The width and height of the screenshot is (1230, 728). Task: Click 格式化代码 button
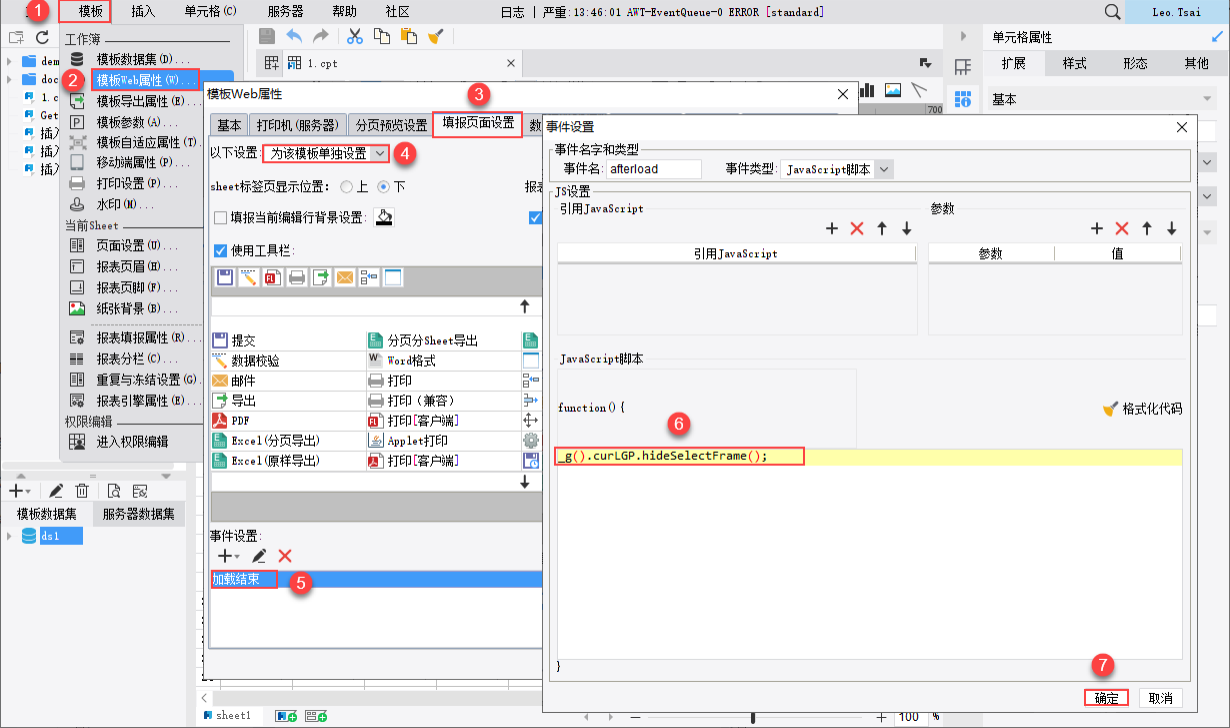tap(1142, 409)
